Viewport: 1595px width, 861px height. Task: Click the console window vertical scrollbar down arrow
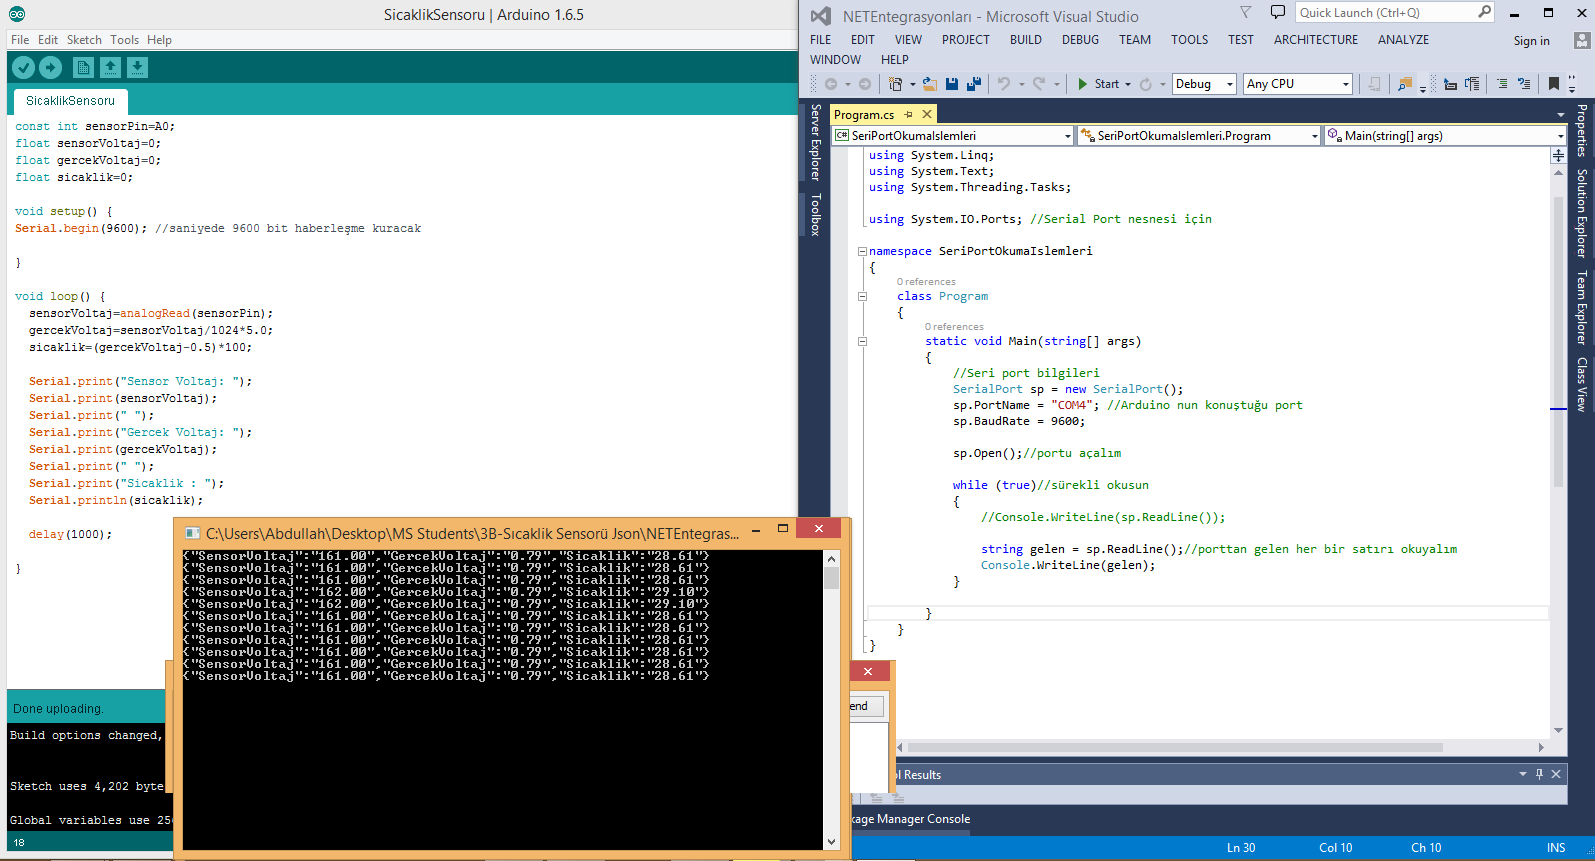pos(831,842)
